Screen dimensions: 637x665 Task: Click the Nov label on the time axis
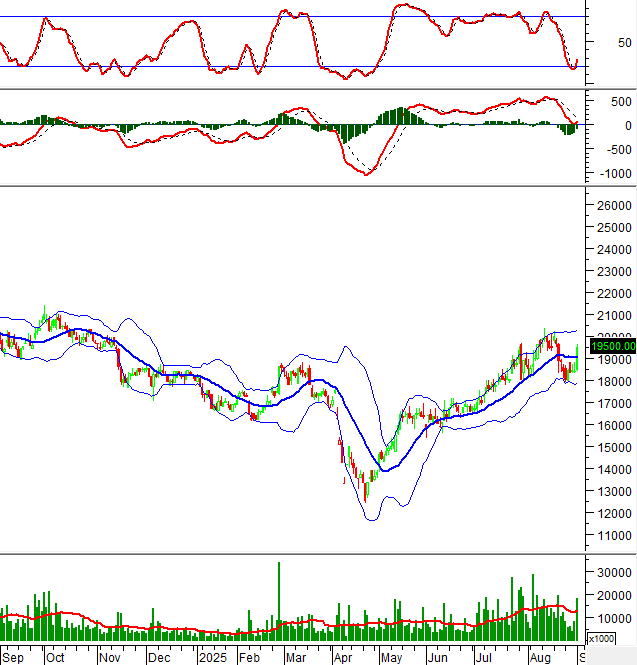(x=109, y=657)
